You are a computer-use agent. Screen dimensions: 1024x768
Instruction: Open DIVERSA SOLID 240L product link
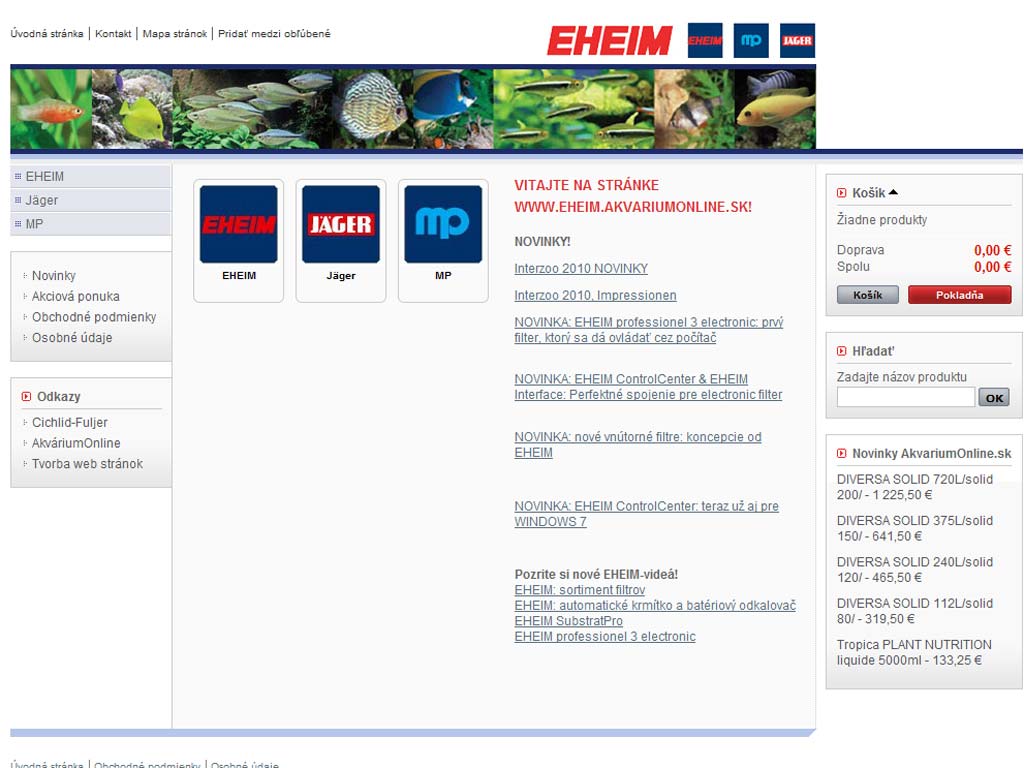pyautogui.click(x=915, y=569)
